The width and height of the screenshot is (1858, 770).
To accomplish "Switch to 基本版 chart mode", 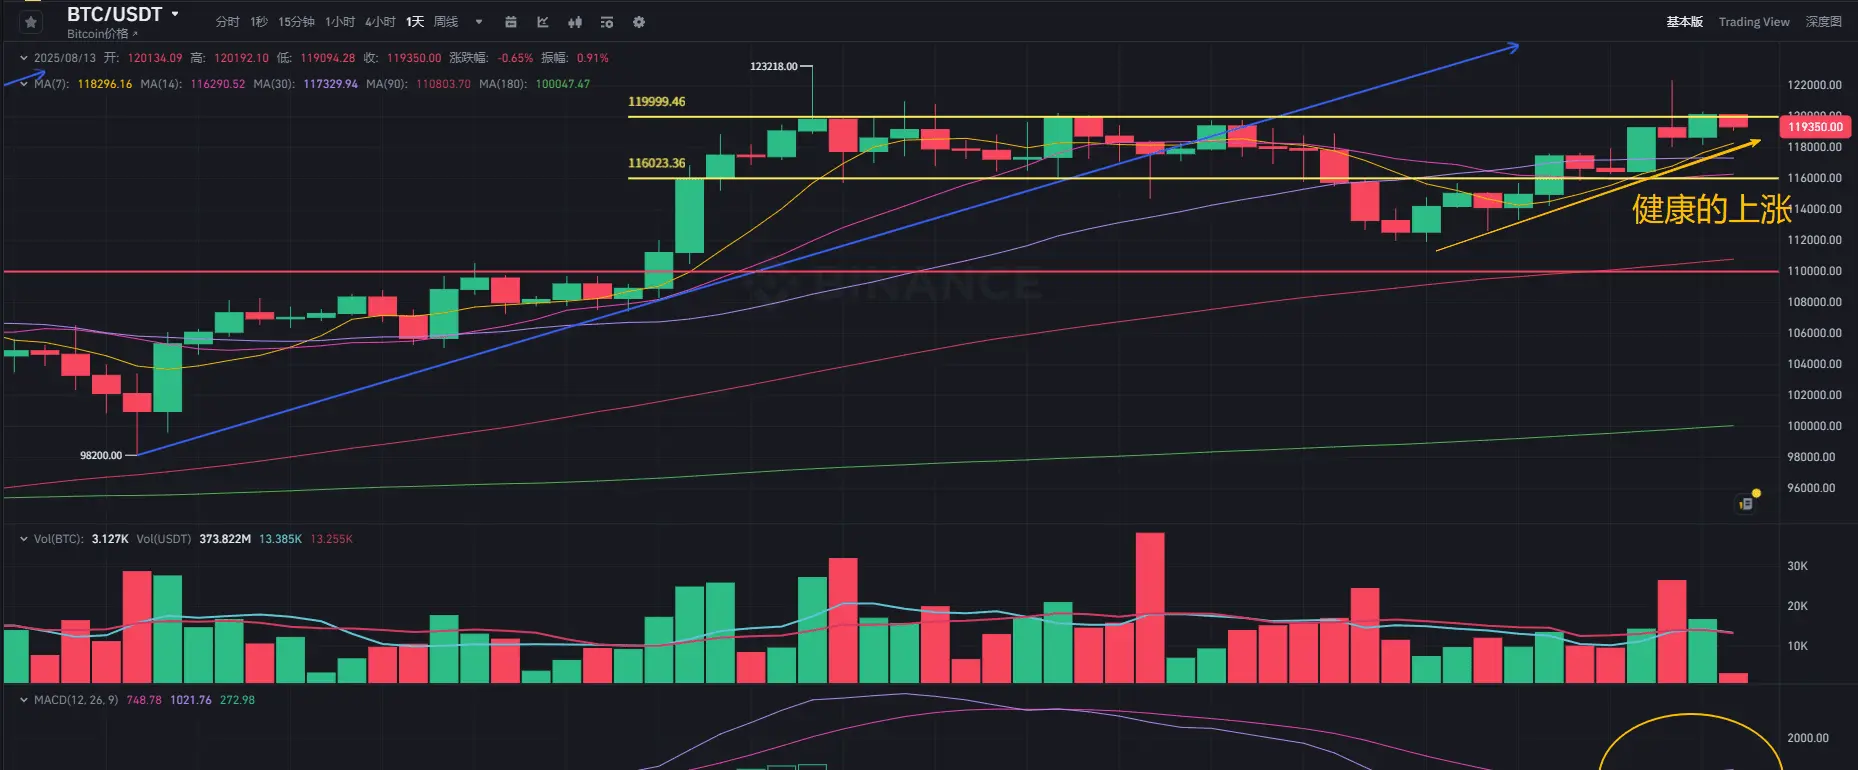I will [x=1684, y=22].
